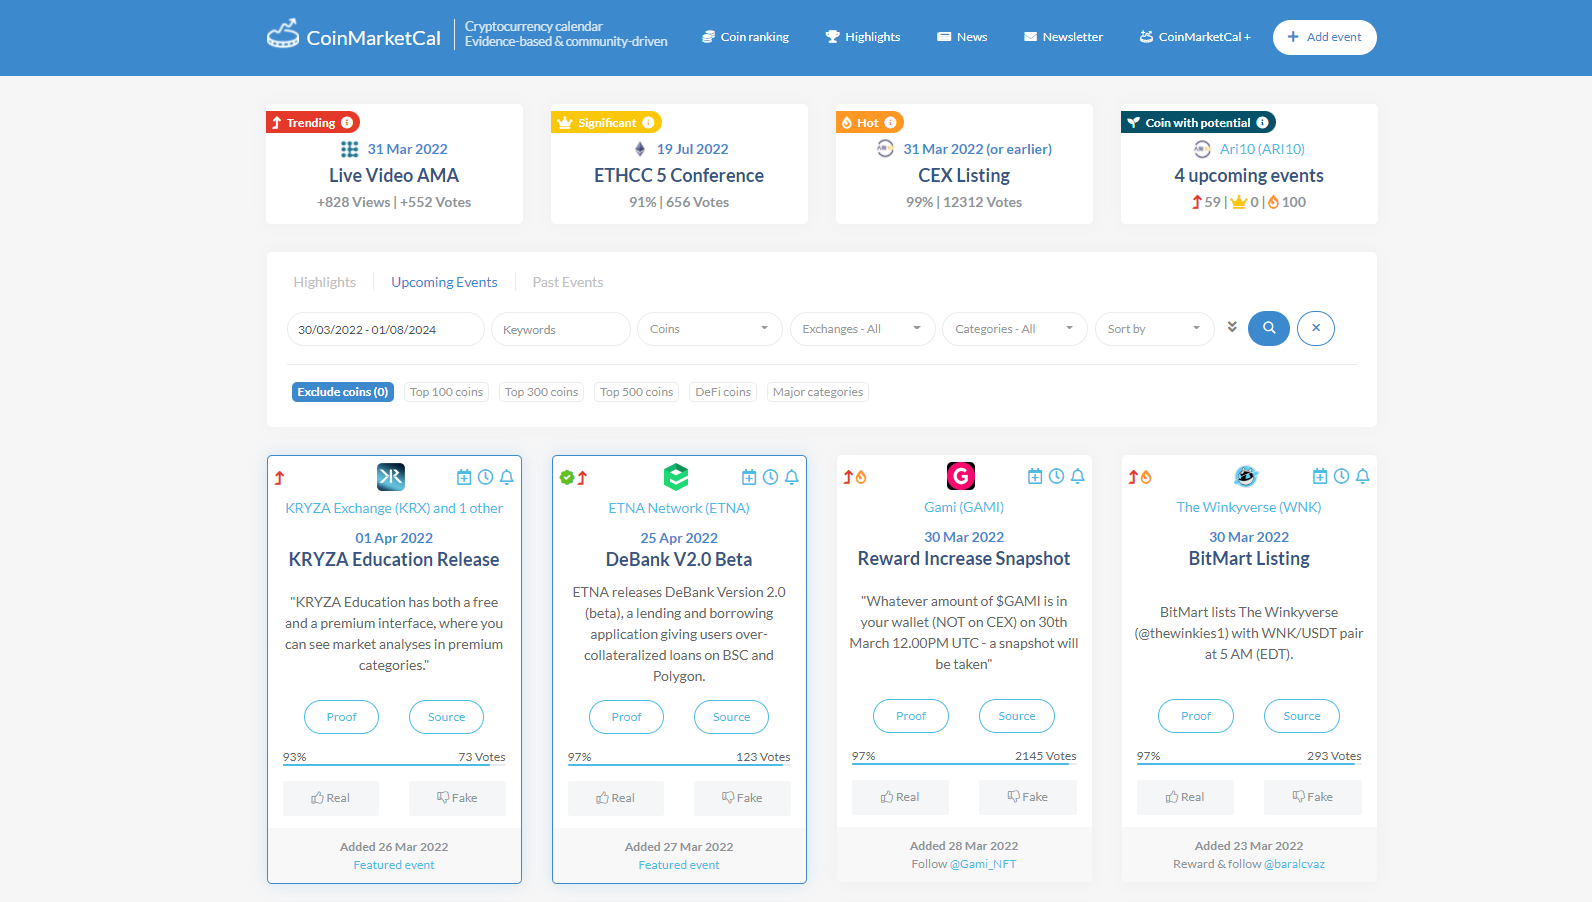Image resolution: width=1592 pixels, height=902 pixels.
Task: Open ETHCC 5 Conference significant card
Action: pyautogui.click(x=679, y=165)
